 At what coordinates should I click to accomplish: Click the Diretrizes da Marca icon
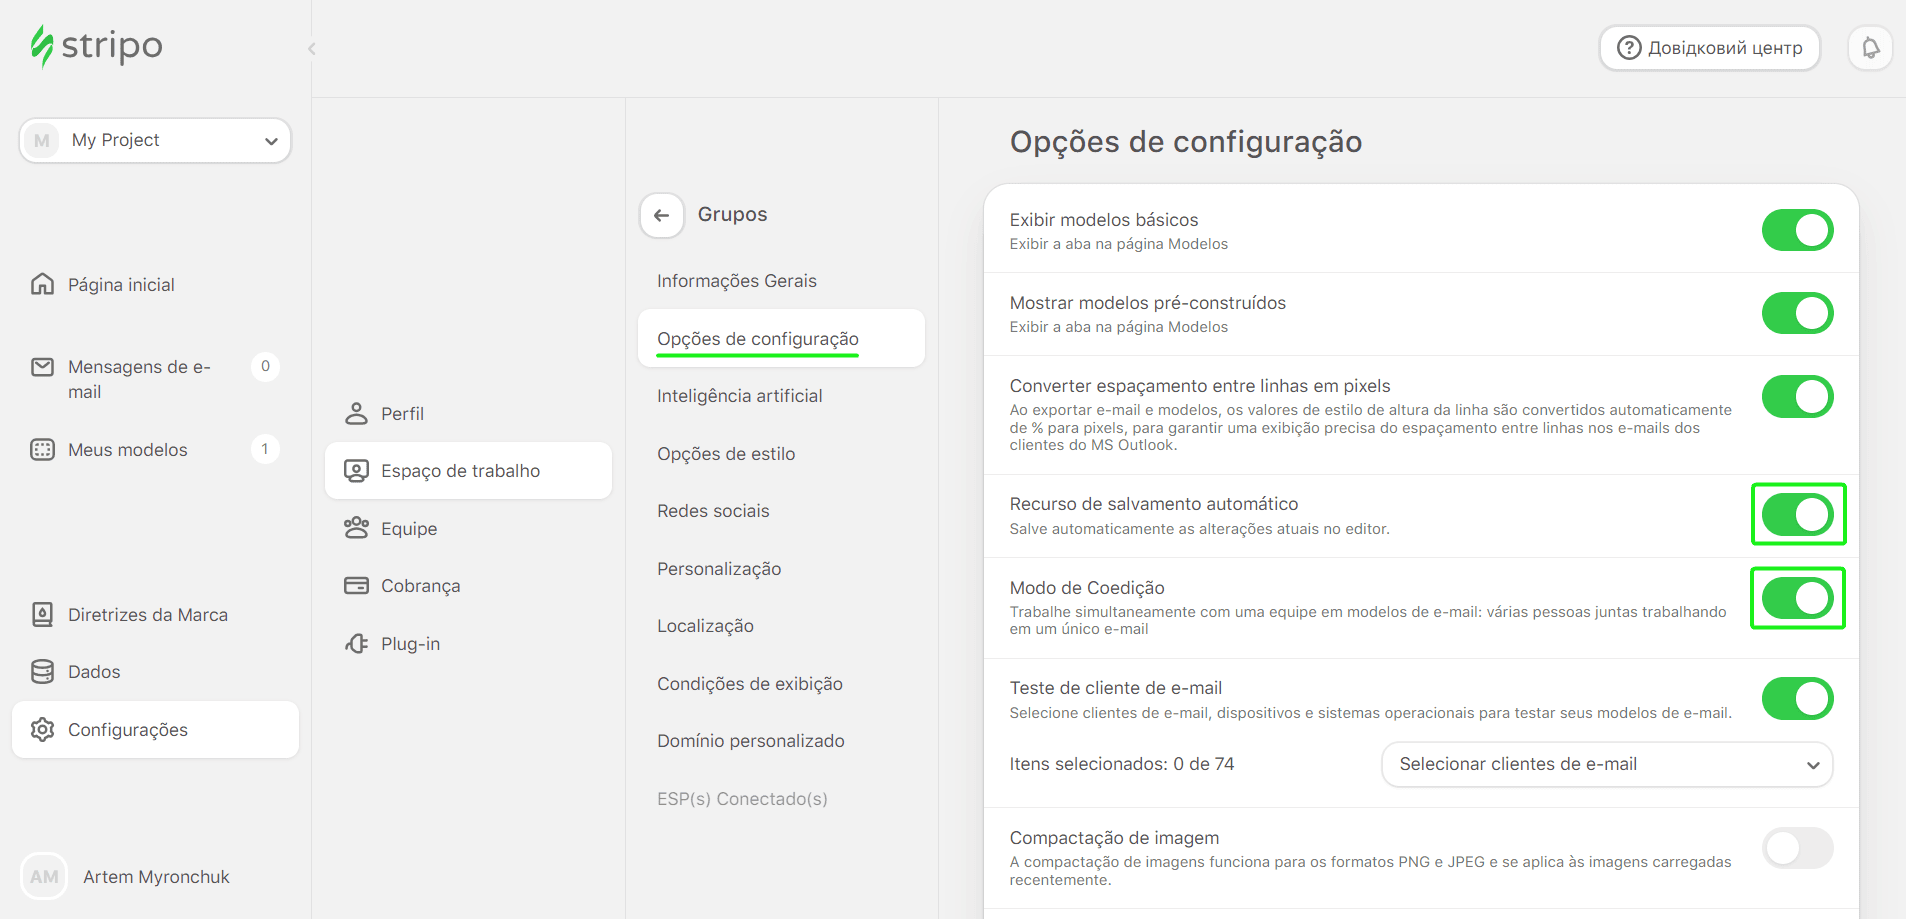(x=41, y=614)
